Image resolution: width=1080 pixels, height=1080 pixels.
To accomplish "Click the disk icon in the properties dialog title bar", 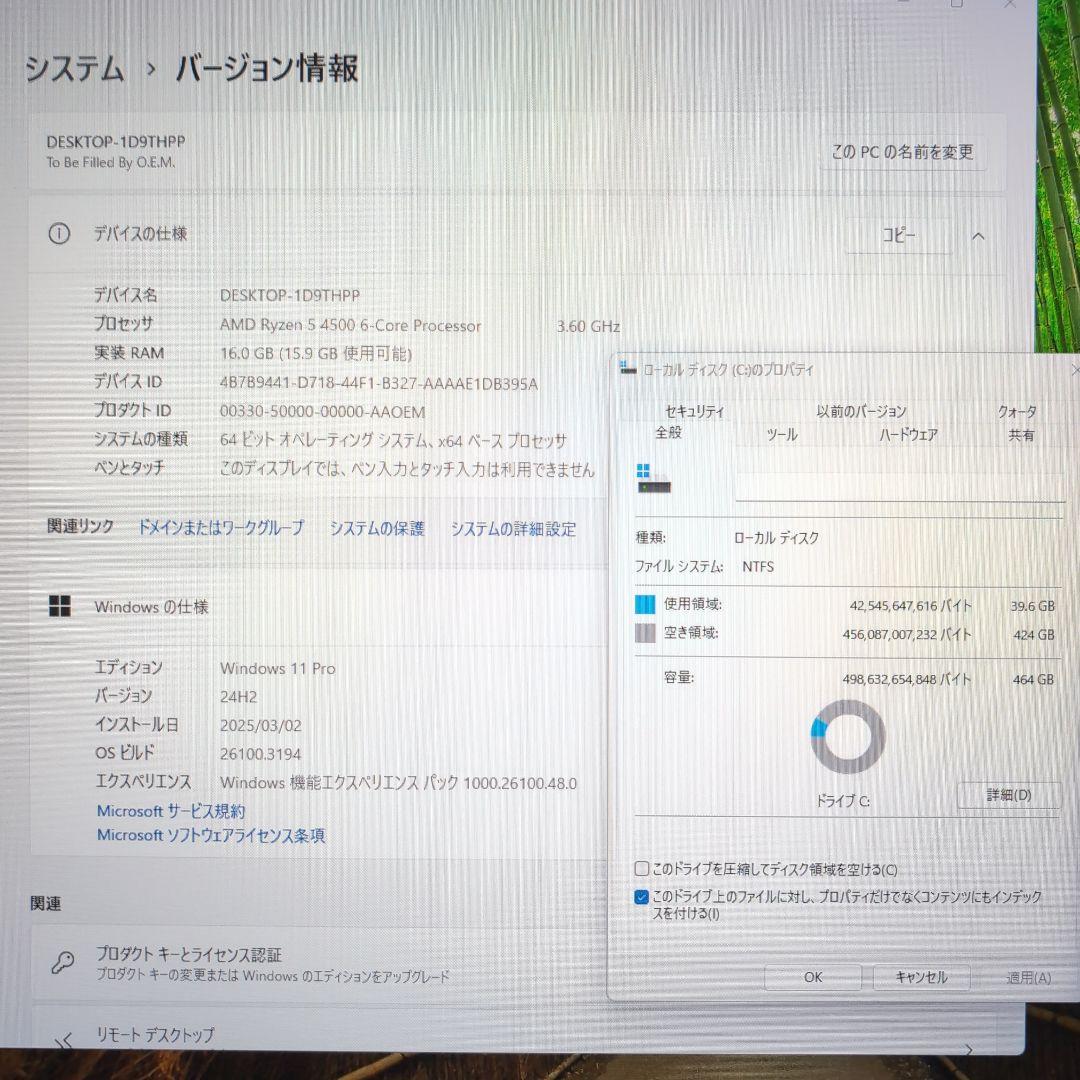I will (x=625, y=369).
